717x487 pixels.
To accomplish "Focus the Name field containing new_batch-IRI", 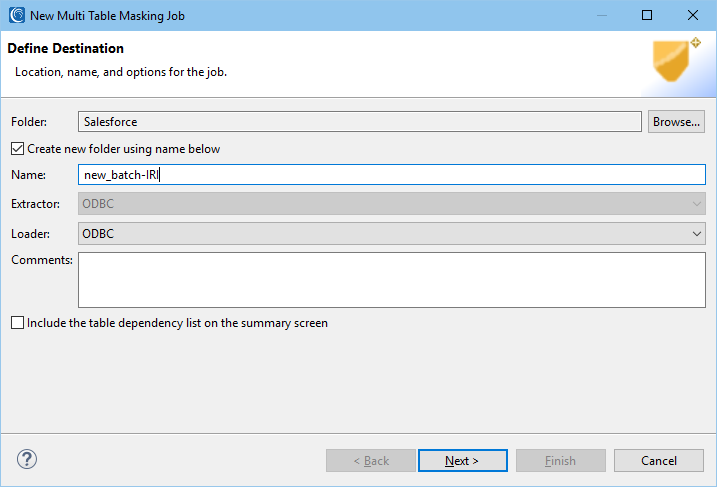I will [392, 175].
